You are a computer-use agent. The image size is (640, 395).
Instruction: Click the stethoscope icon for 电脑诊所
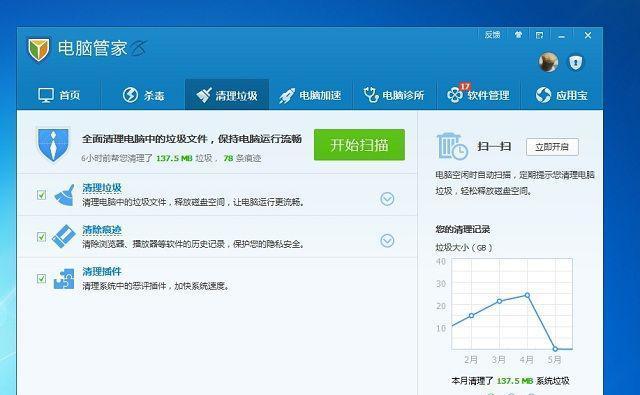coord(371,95)
